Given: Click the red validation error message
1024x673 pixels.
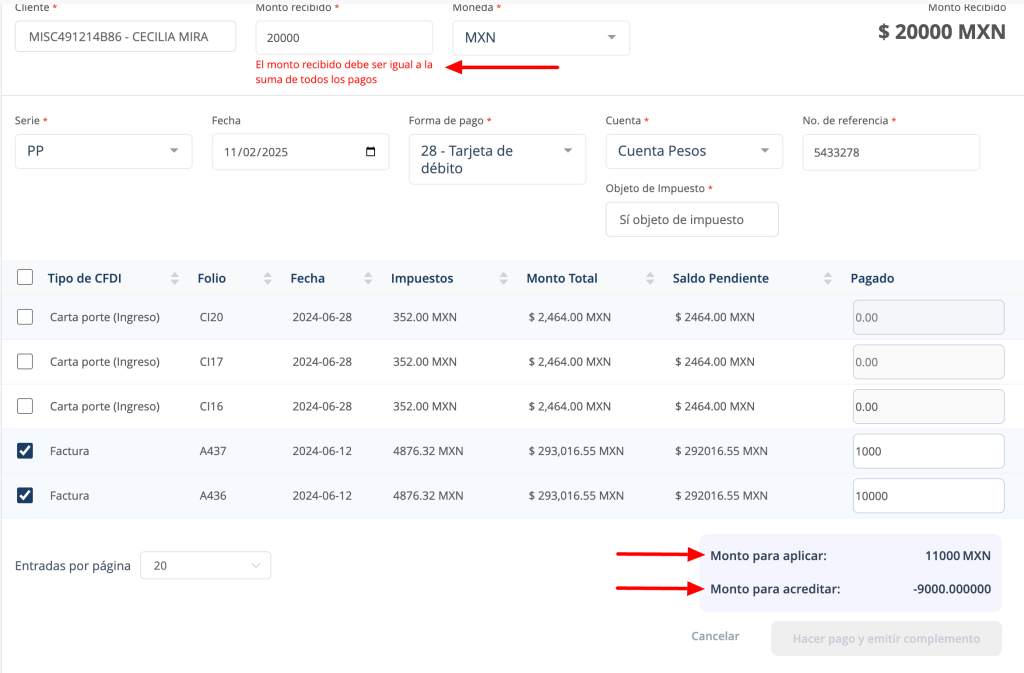Looking at the screenshot, I should pos(344,72).
